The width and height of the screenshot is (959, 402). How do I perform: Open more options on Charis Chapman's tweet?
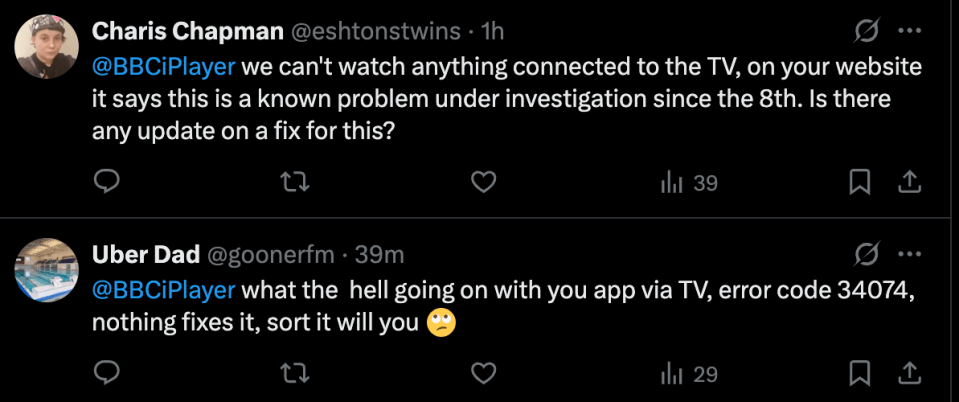click(911, 31)
